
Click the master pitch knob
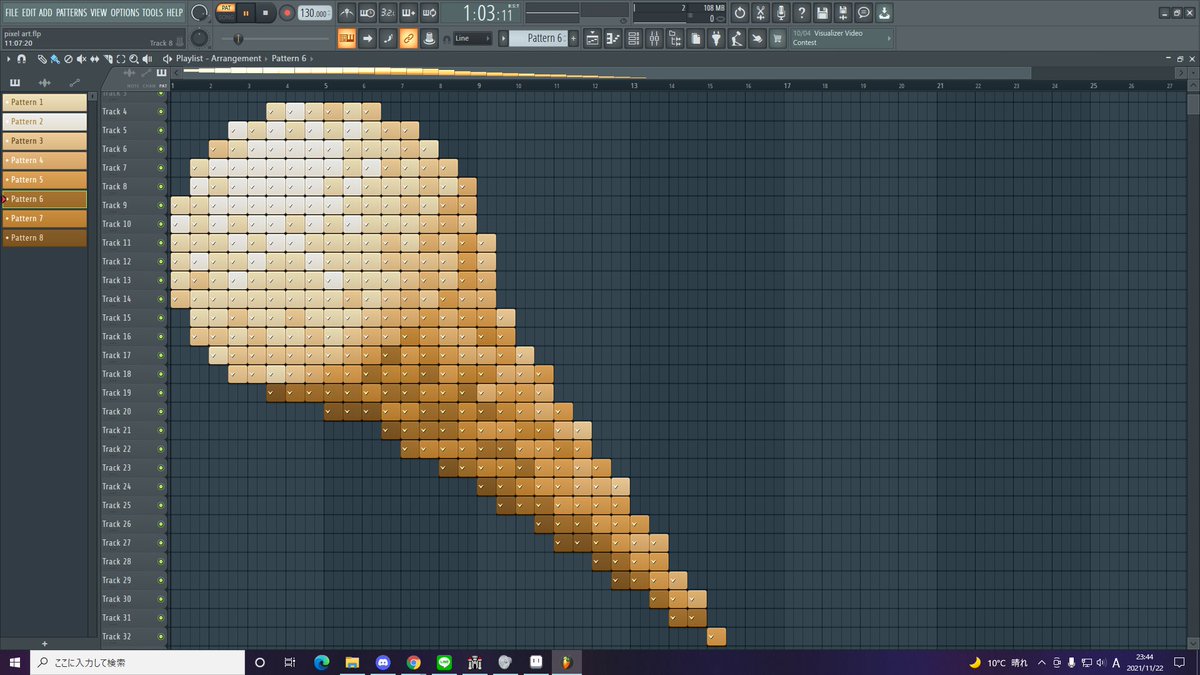(199, 38)
